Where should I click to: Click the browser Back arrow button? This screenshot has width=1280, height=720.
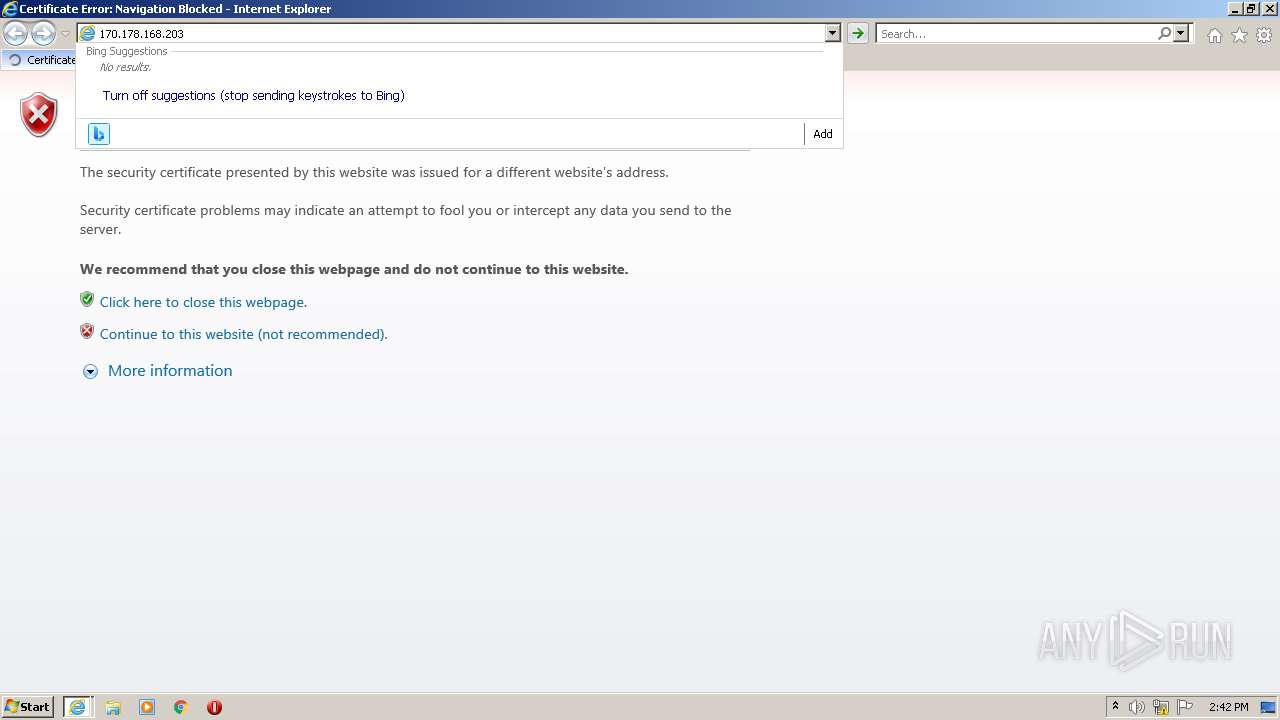point(15,34)
